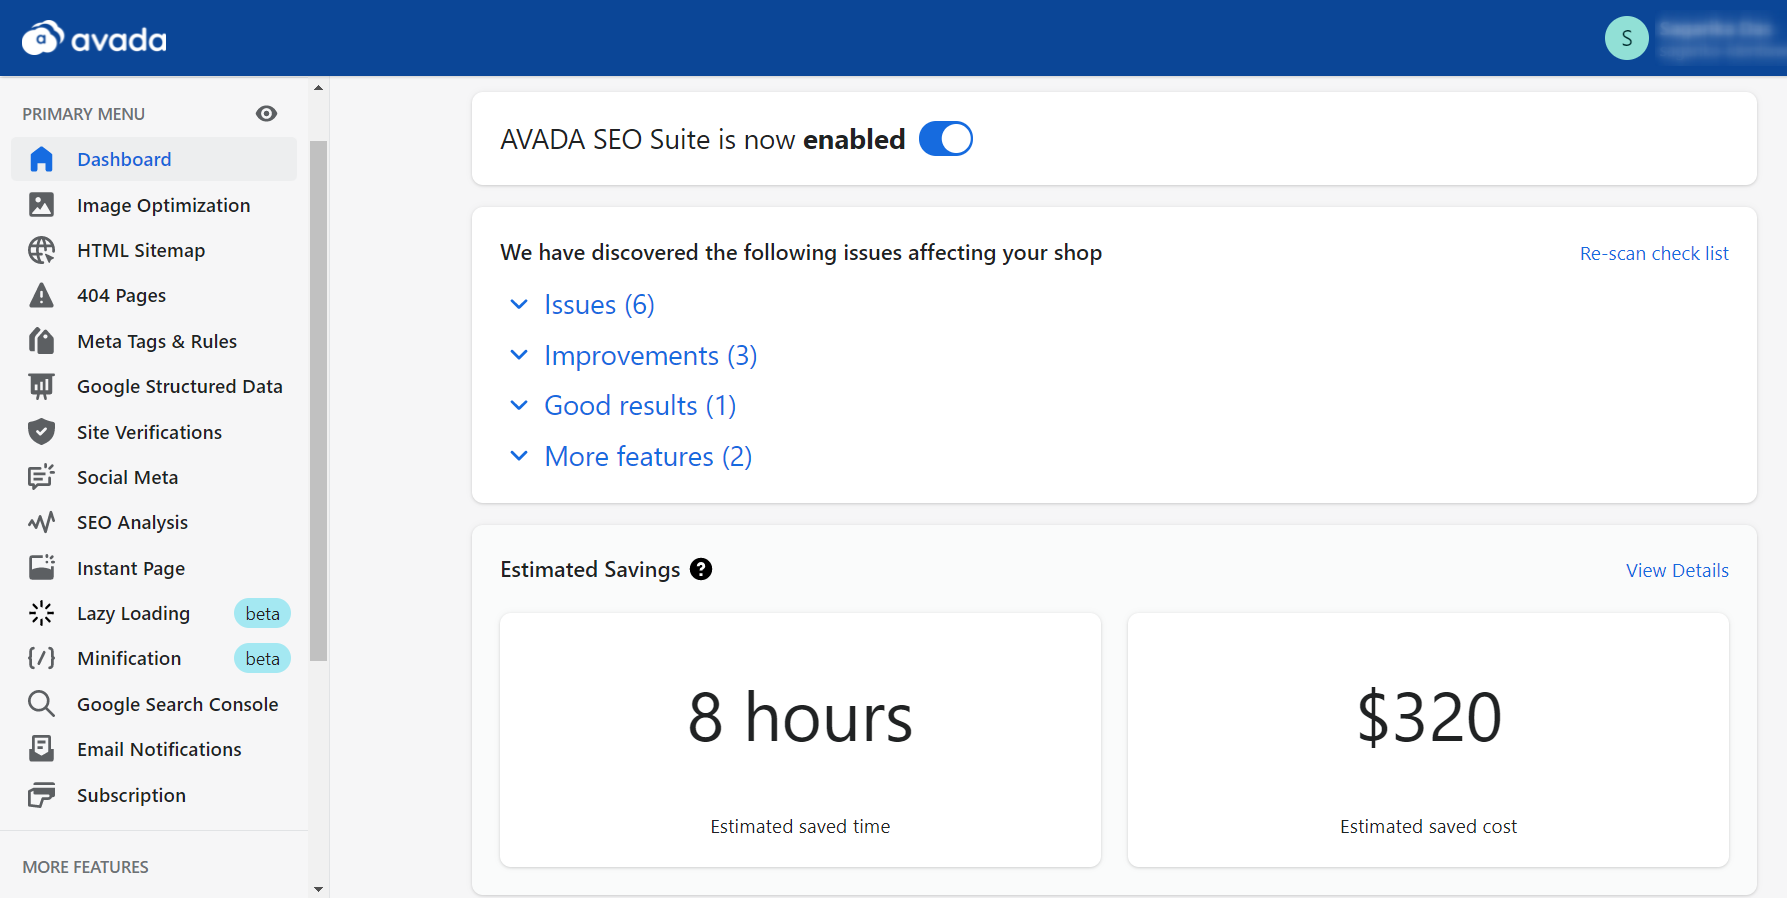Click sidebar scrollbar up arrow

coord(318,88)
